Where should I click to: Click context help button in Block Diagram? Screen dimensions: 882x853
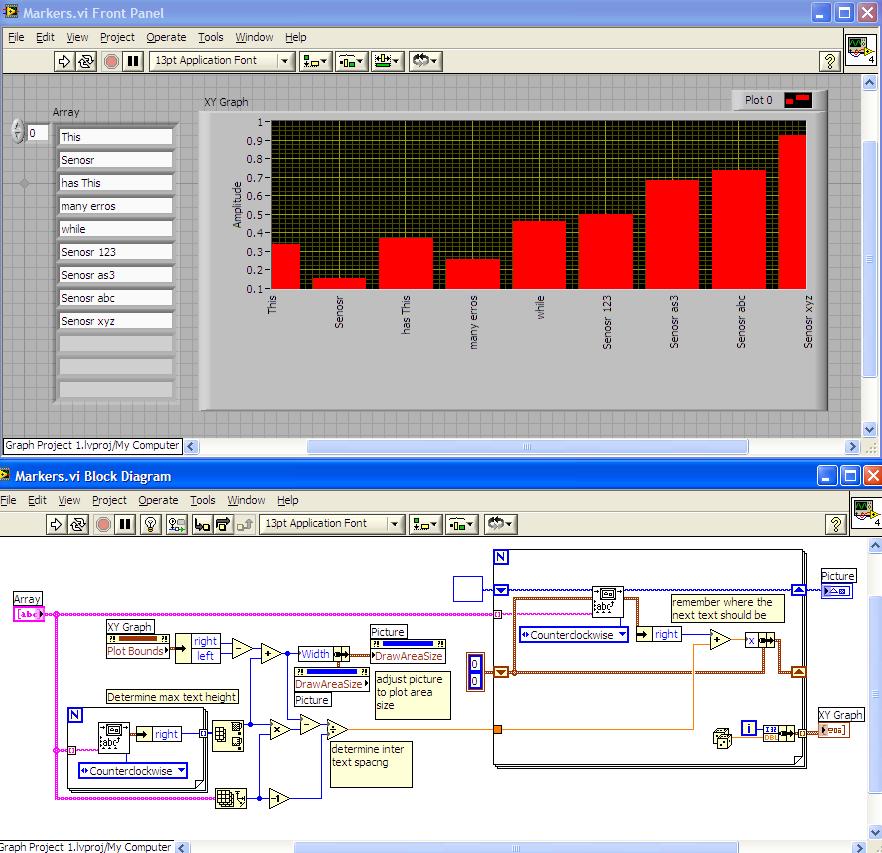pos(835,524)
